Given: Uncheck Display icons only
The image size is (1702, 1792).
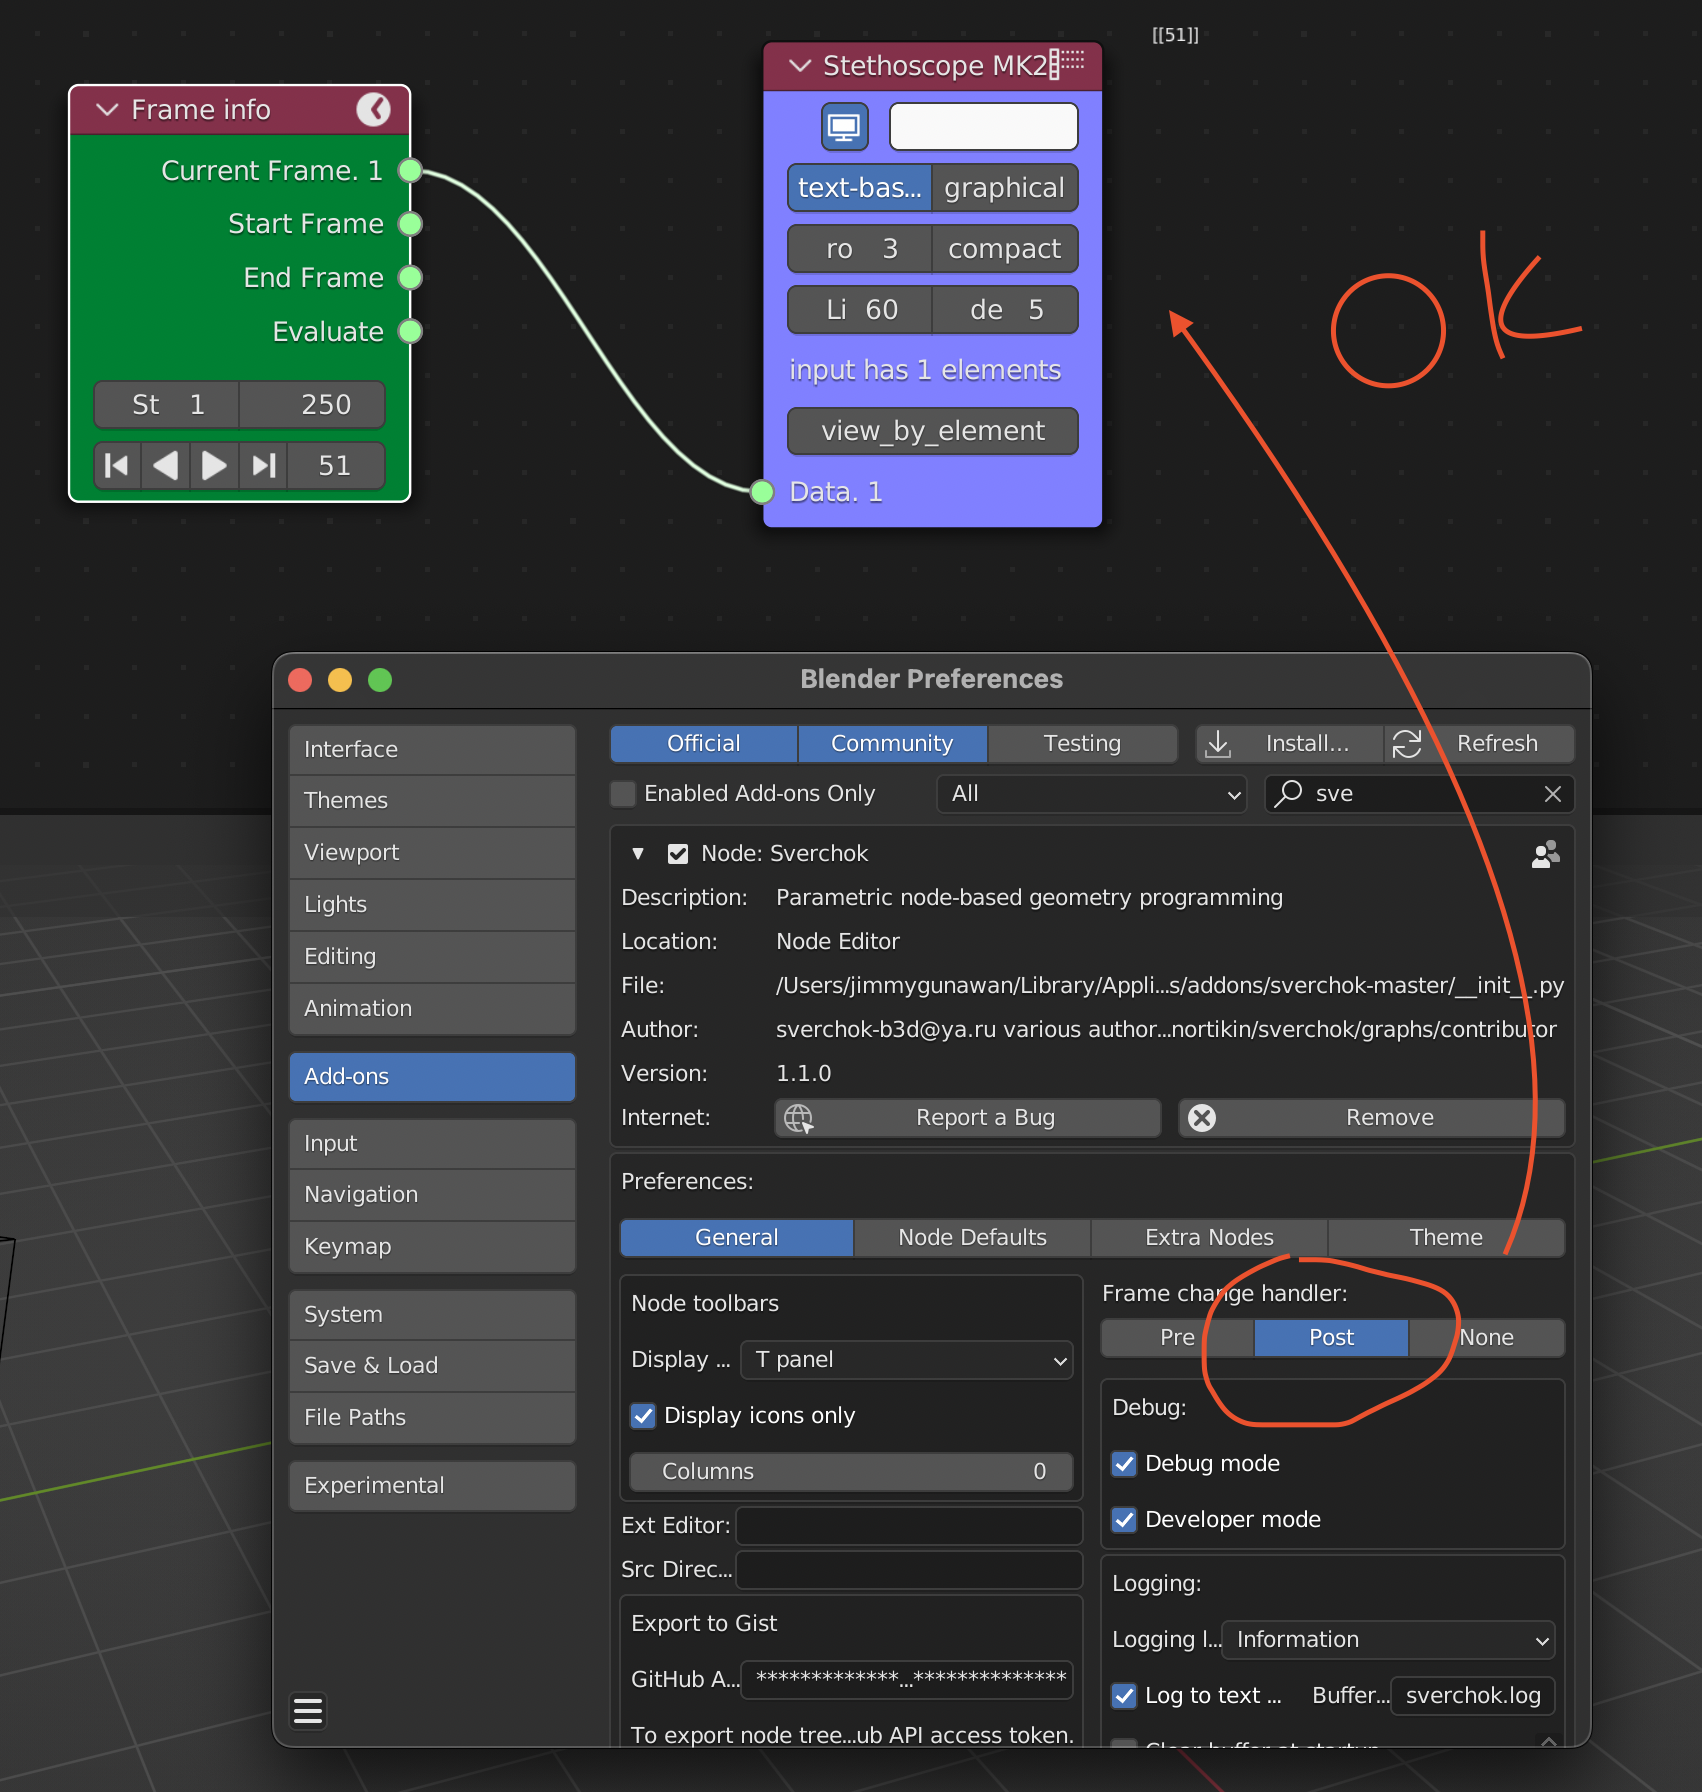Looking at the screenshot, I should 643,1416.
